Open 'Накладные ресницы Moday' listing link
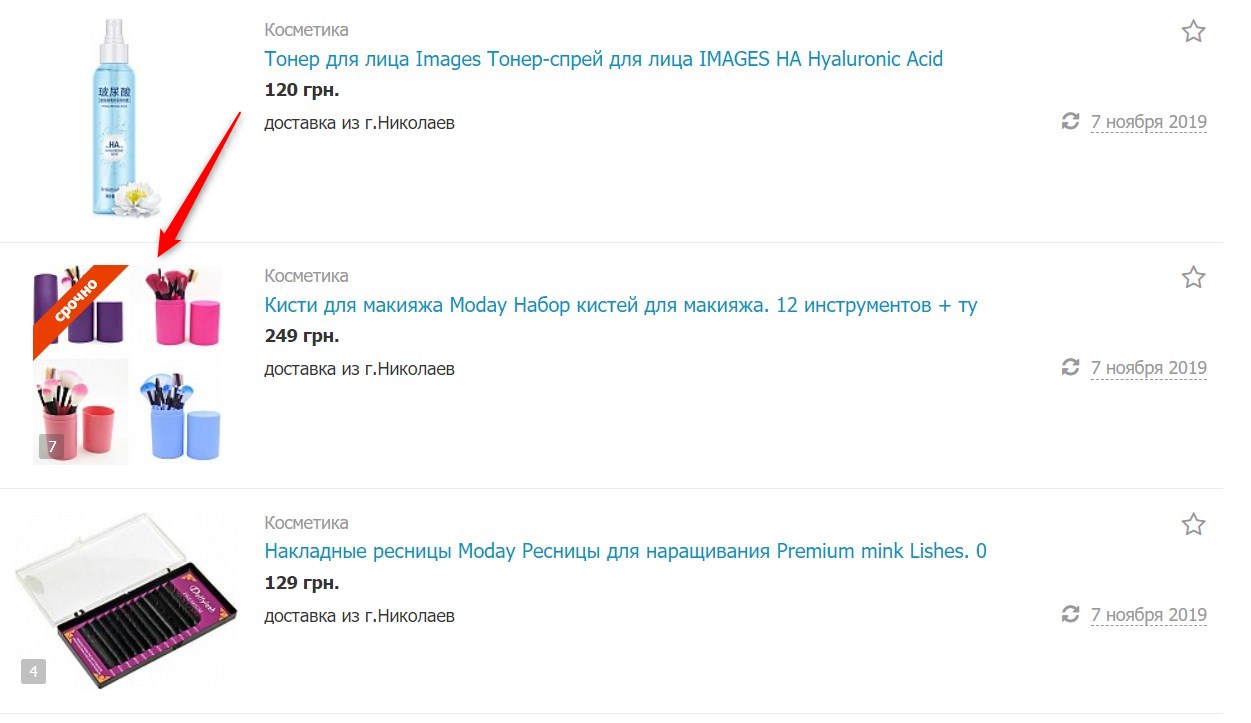The image size is (1251, 723). (625, 551)
